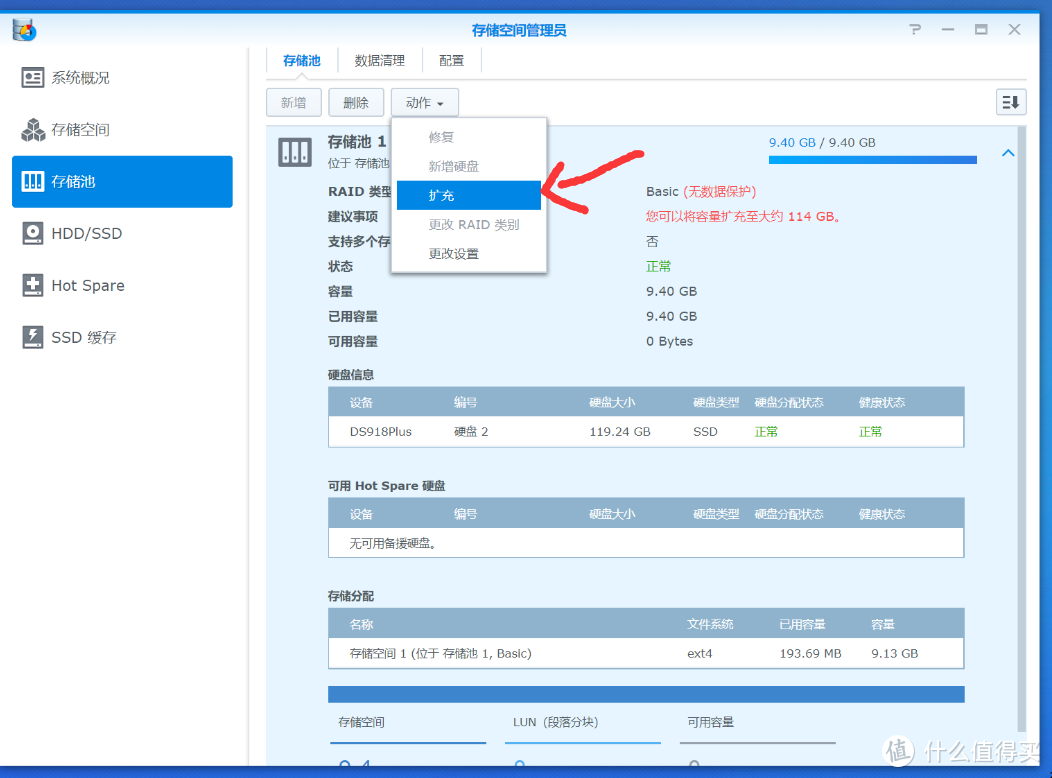Viewport: 1052px width, 778px height.
Task: Collapse 存储池 1 details with chevron
Action: (1008, 153)
